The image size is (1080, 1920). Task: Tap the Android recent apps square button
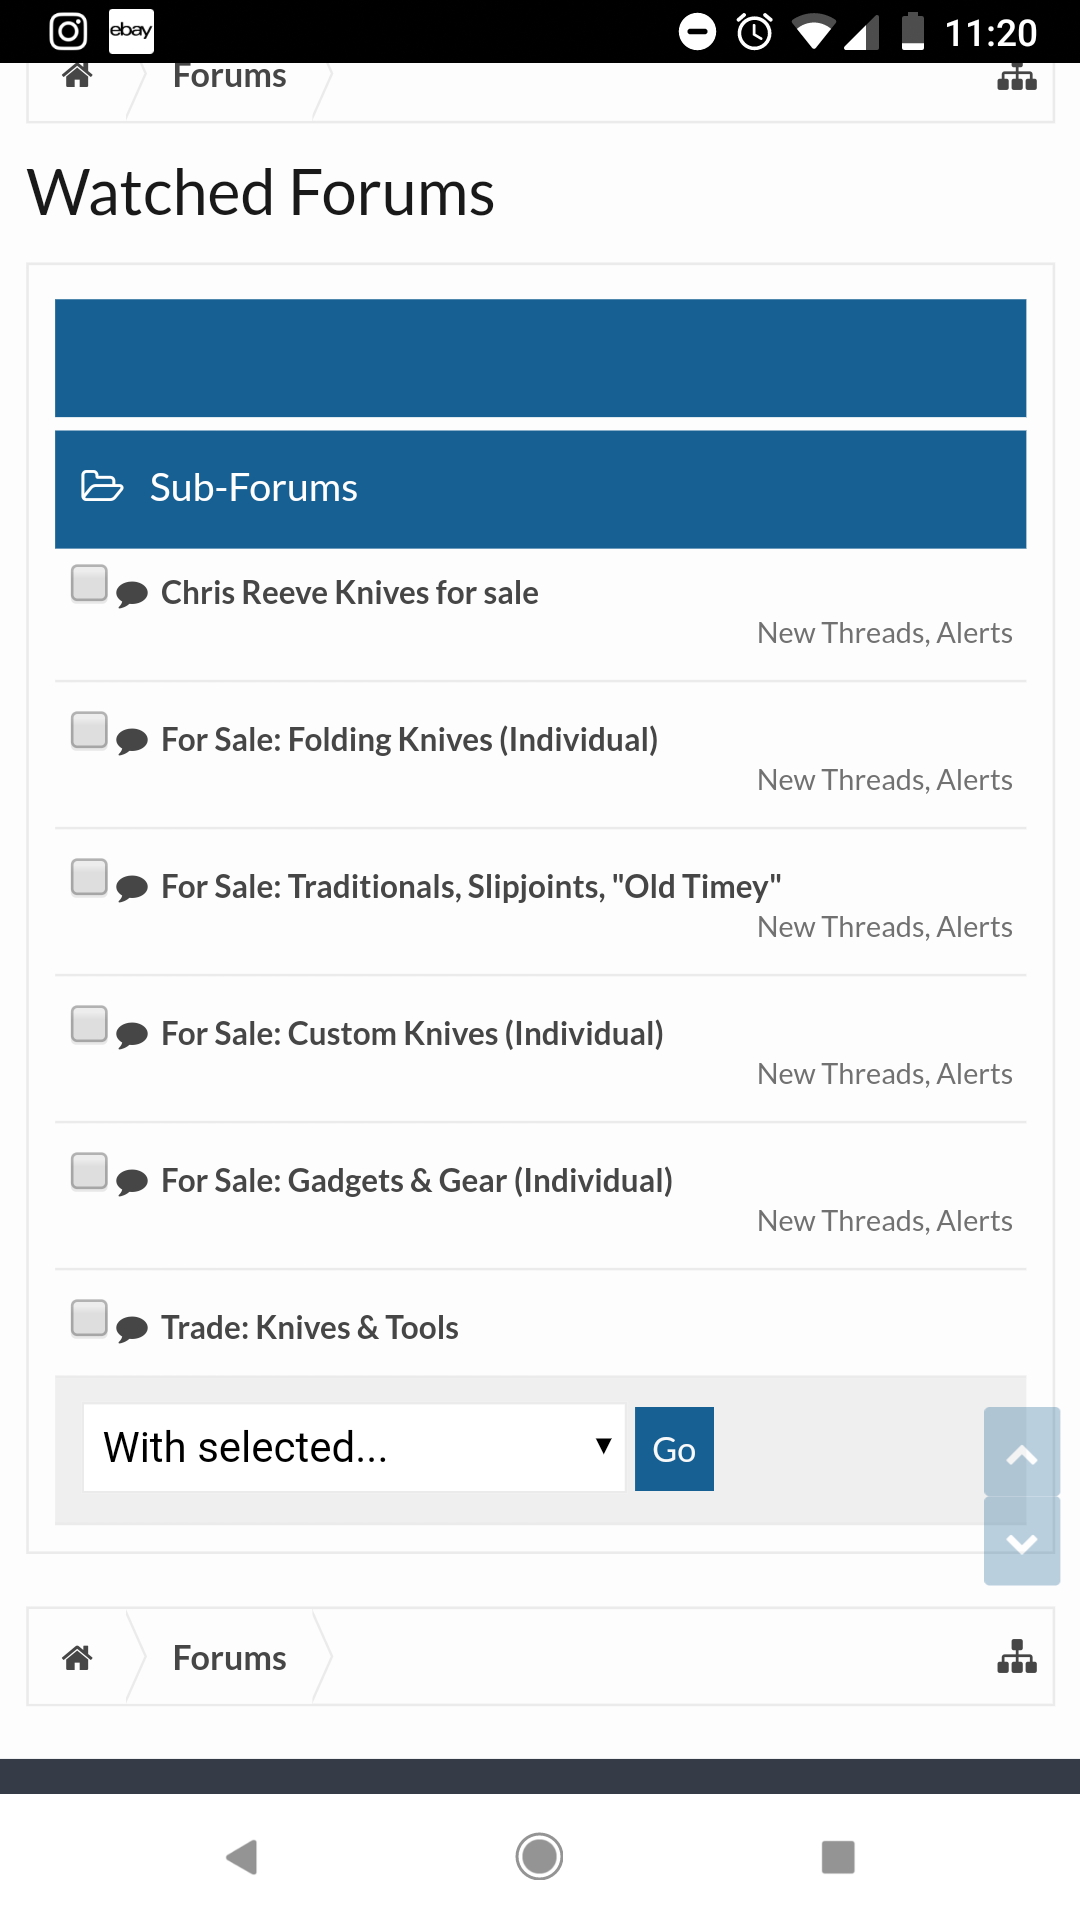838,1857
